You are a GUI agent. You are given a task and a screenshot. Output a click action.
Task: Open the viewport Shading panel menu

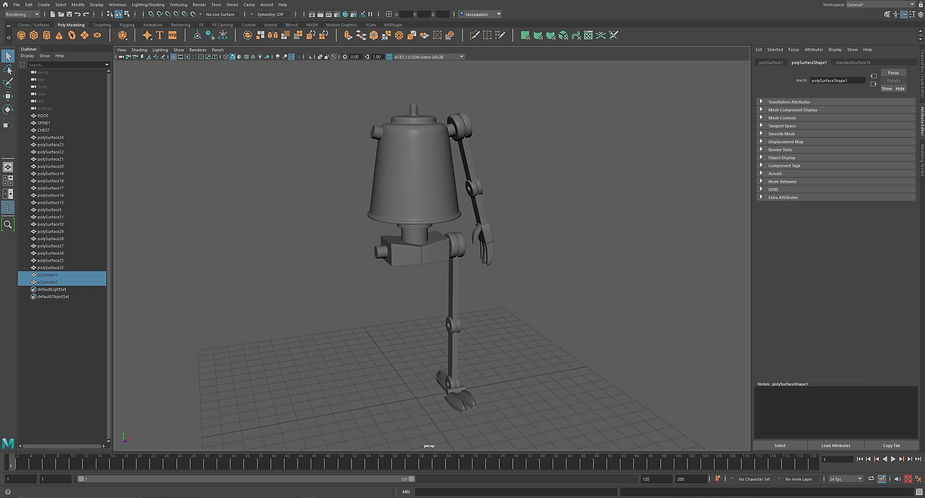coord(139,50)
